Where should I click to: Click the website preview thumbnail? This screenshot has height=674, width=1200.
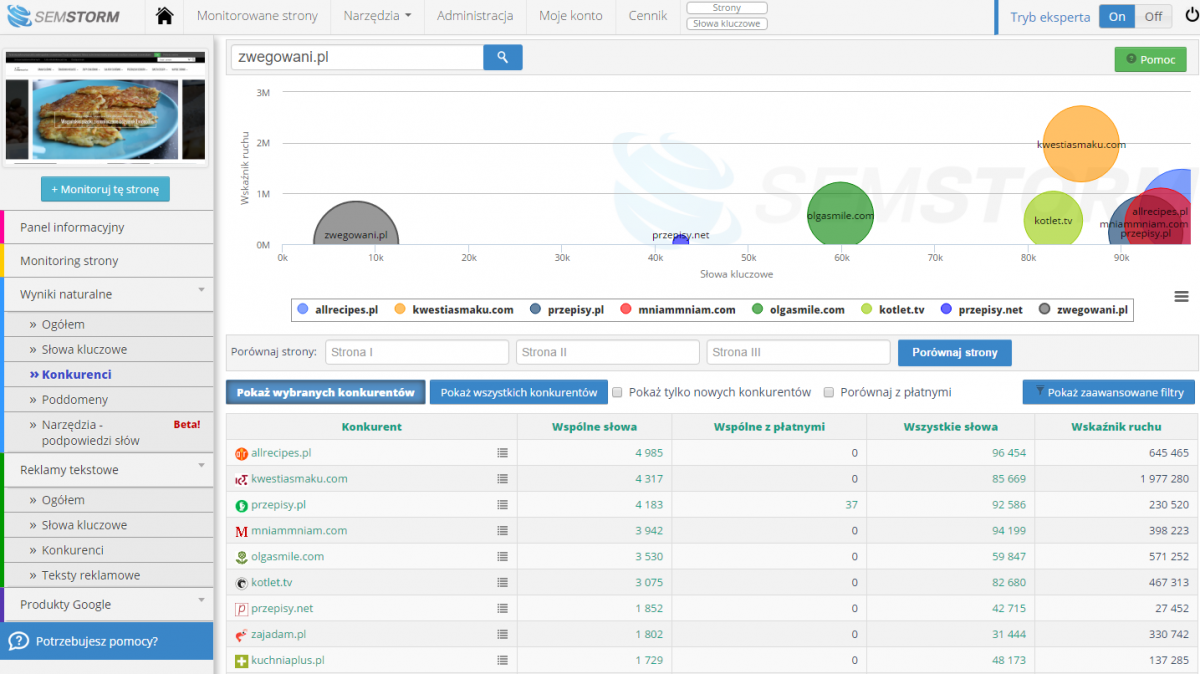click(106, 107)
